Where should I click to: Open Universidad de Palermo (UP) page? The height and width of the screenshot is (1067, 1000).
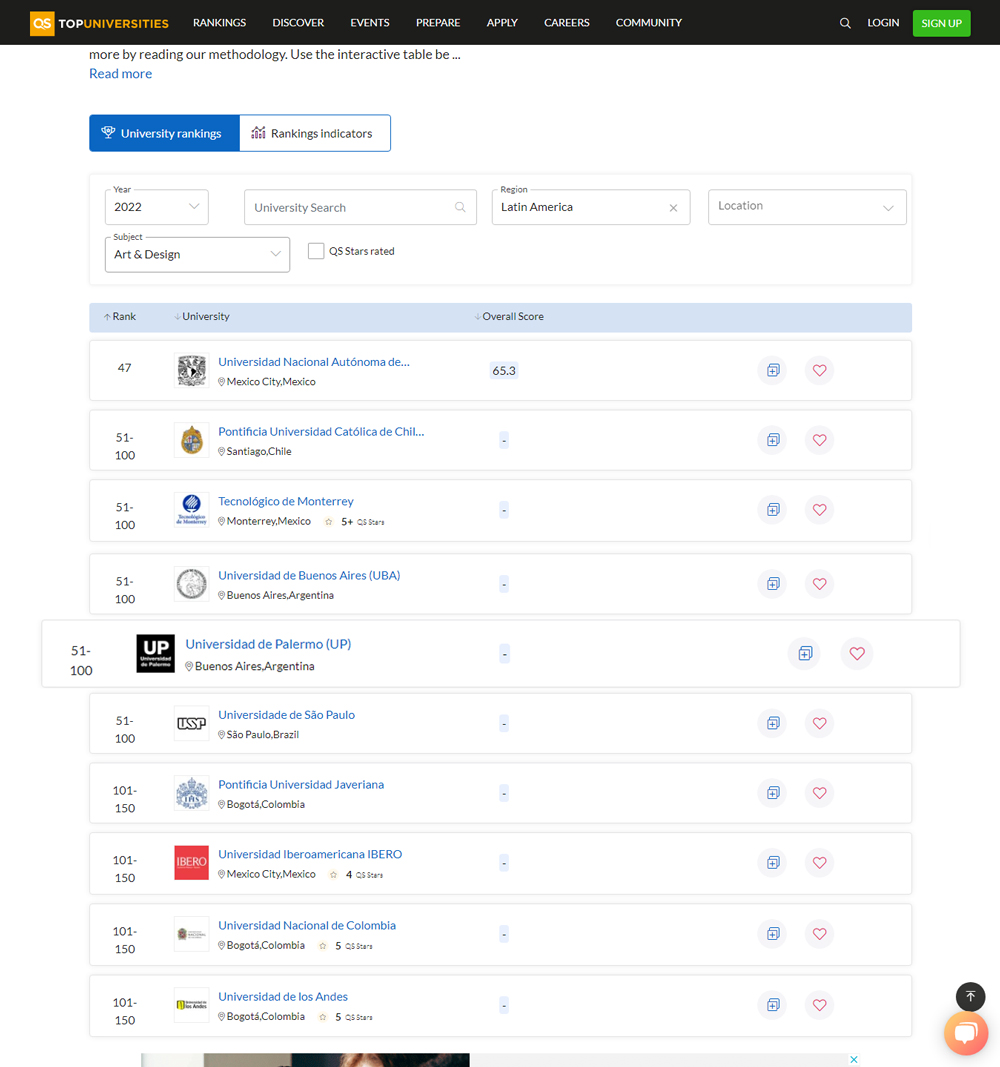[x=268, y=644]
